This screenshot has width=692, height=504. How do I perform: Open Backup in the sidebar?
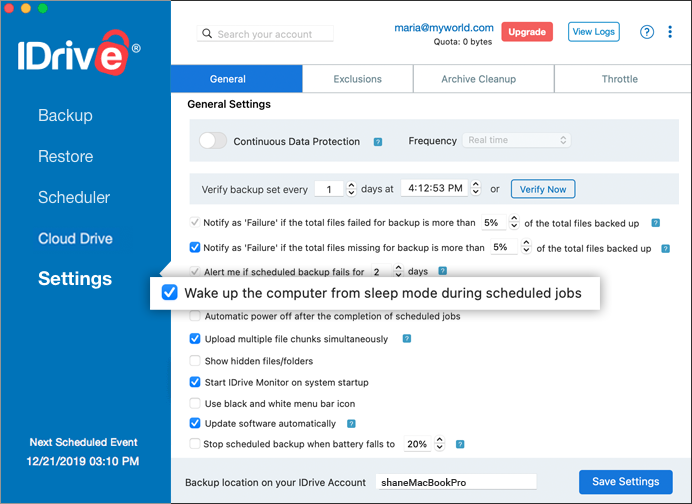pos(65,115)
